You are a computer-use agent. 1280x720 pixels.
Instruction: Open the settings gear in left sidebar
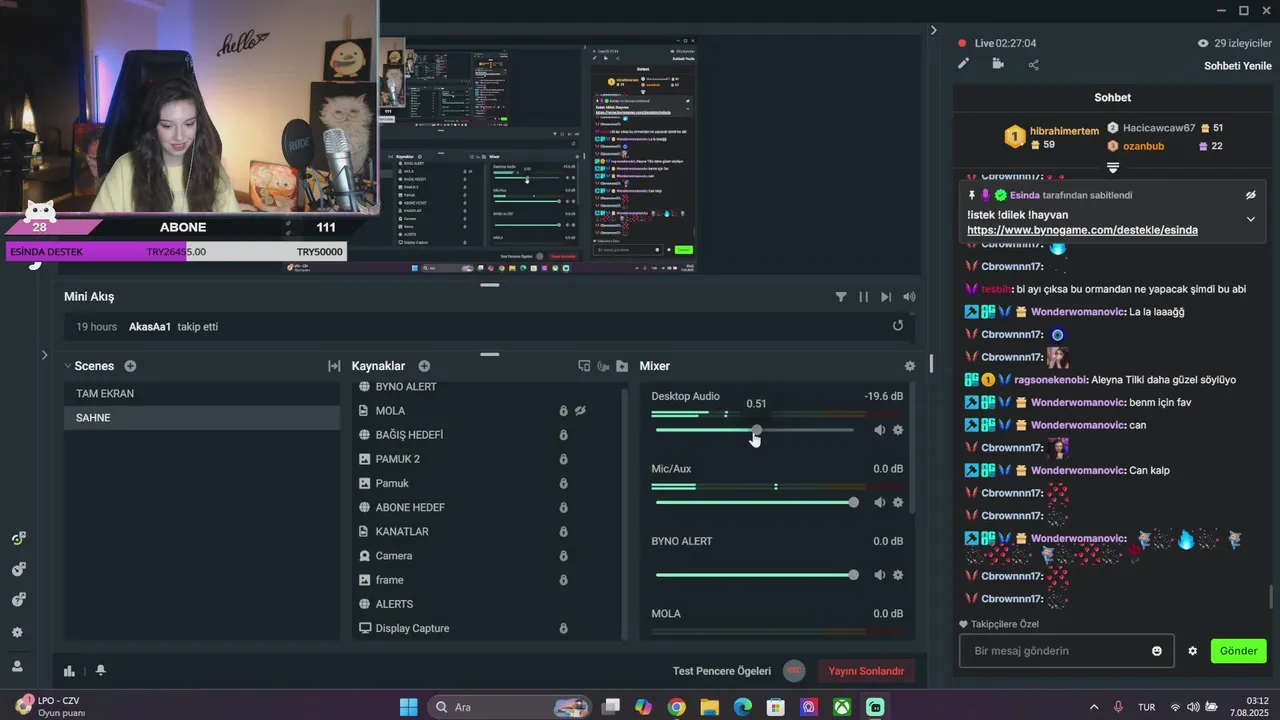tap(17, 633)
